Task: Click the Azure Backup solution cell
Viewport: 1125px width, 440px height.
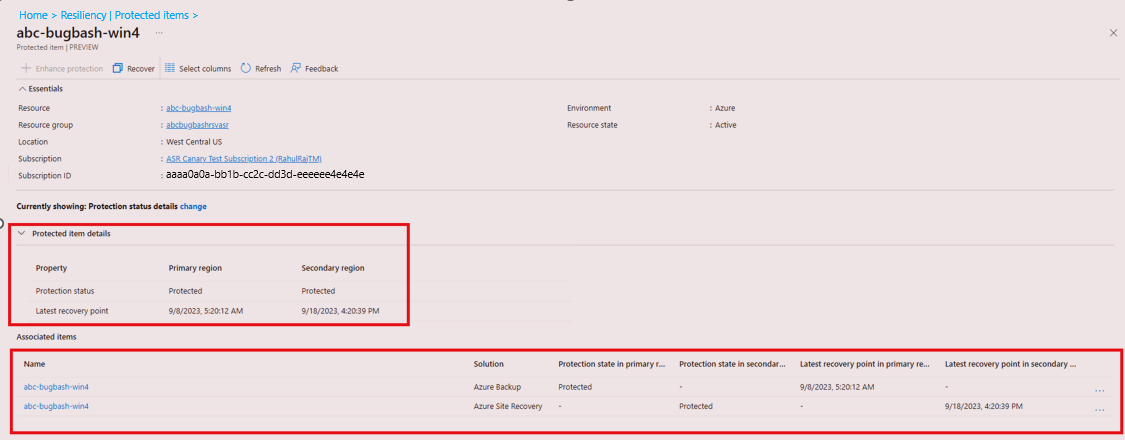Action: (498, 387)
